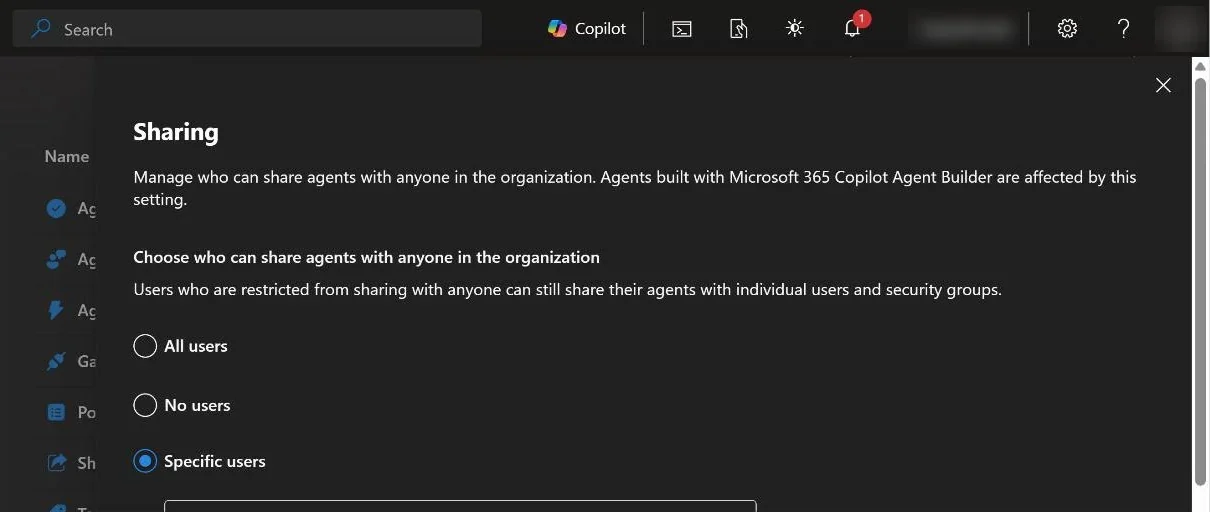Screen dimensions: 1210x512
Task: Click the search magnifier icon
Action: click(41, 29)
